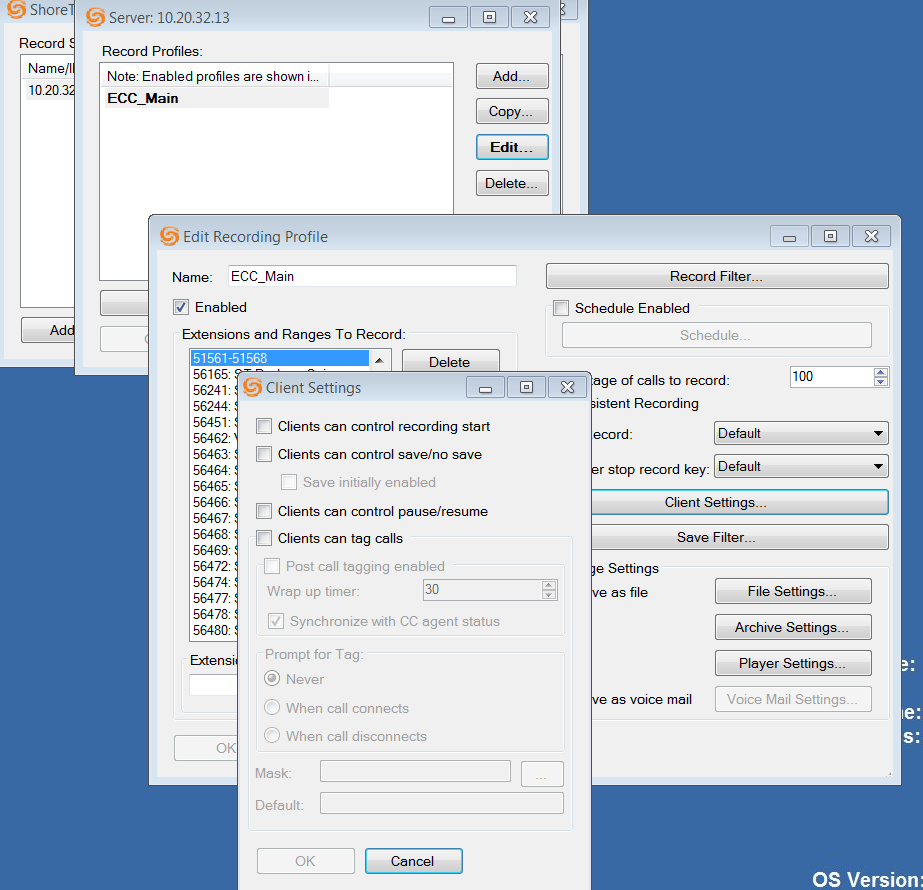
Task: Enable Clients can control recording start
Action: tap(264, 426)
